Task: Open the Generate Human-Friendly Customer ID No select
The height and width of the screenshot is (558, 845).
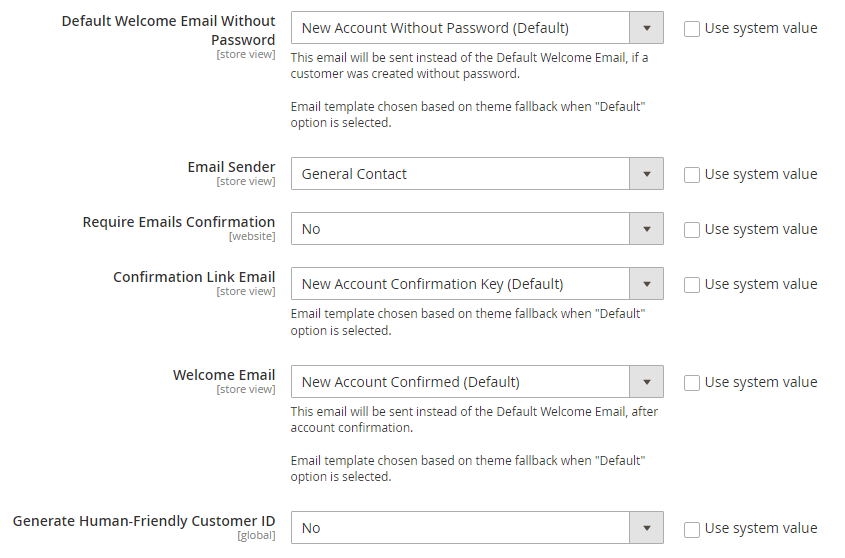Action: pyautogui.click(x=460, y=528)
